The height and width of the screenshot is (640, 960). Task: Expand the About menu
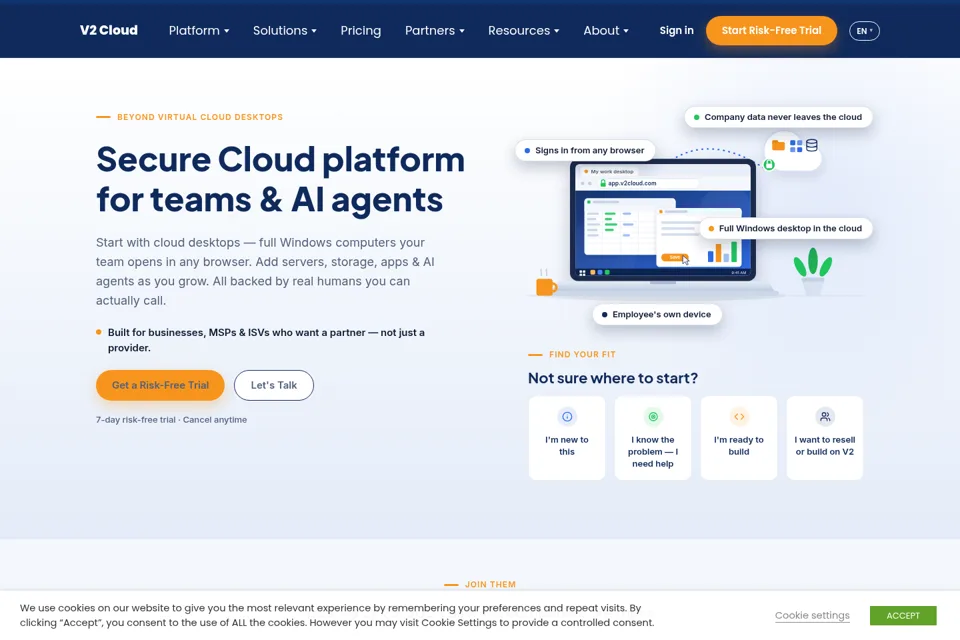click(x=606, y=30)
